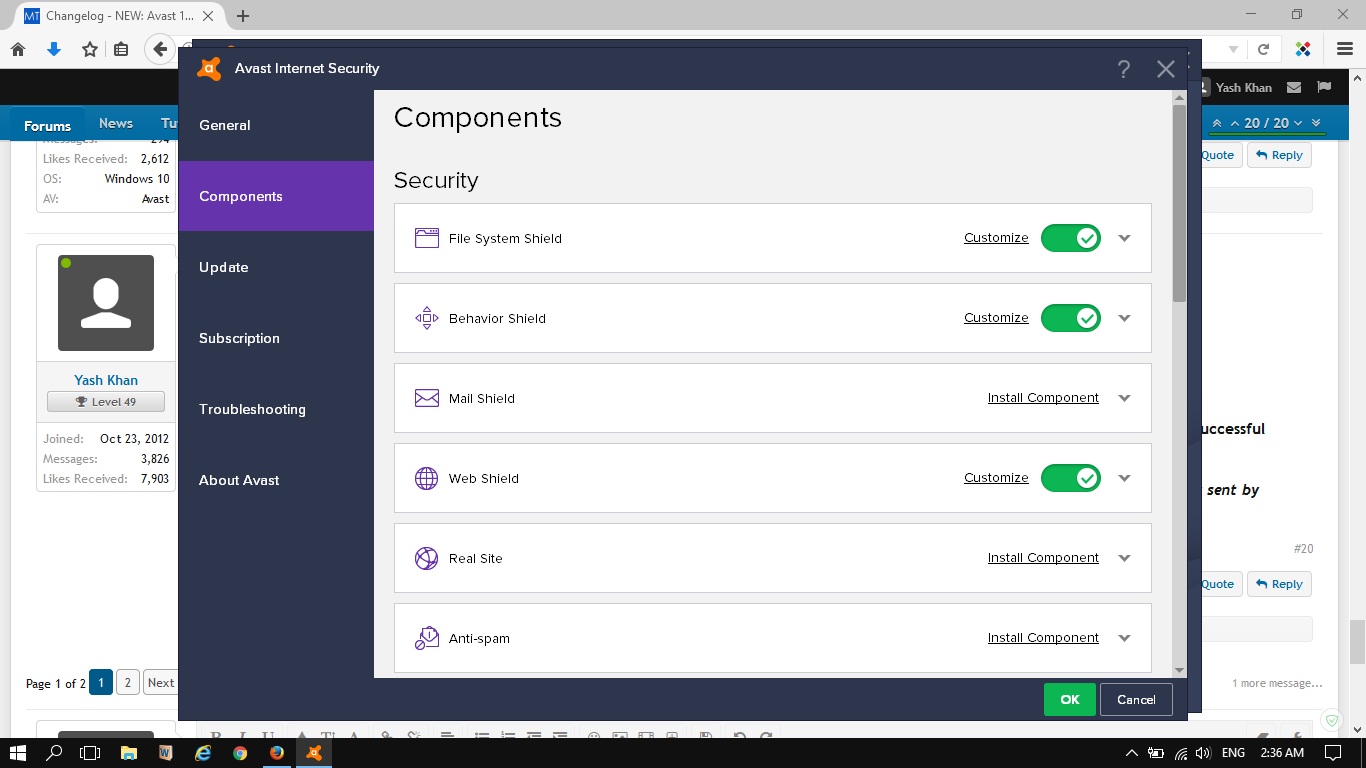Image resolution: width=1366 pixels, height=768 pixels.
Task: Click Install Component for Anti-spam
Action: pyautogui.click(x=1043, y=638)
